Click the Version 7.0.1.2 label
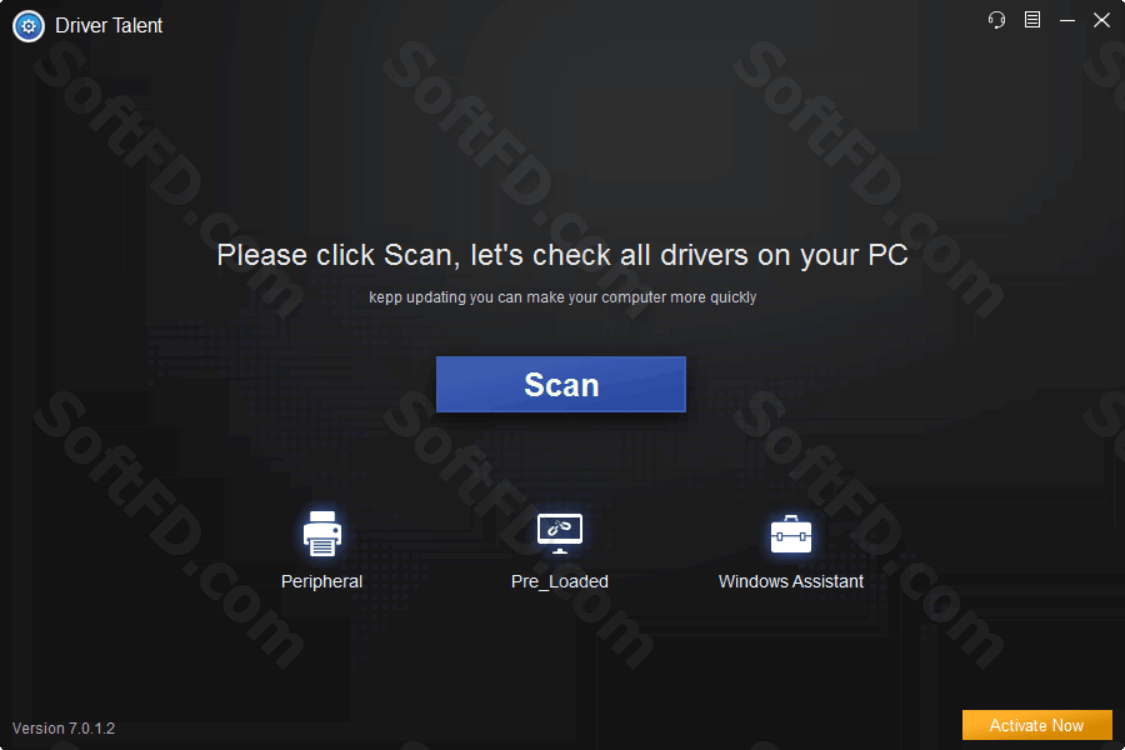The width and height of the screenshot is (1125, 750). click(x=64, y=728)
